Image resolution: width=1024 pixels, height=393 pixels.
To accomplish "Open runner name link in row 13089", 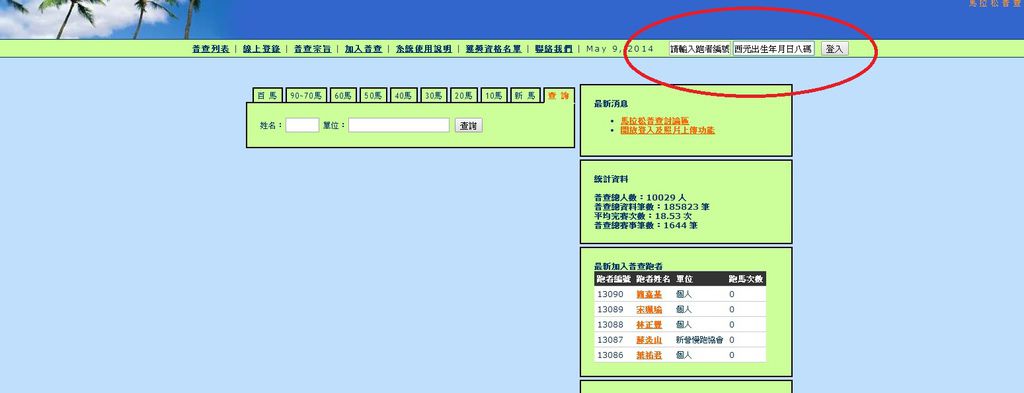I will coord(649,309).
